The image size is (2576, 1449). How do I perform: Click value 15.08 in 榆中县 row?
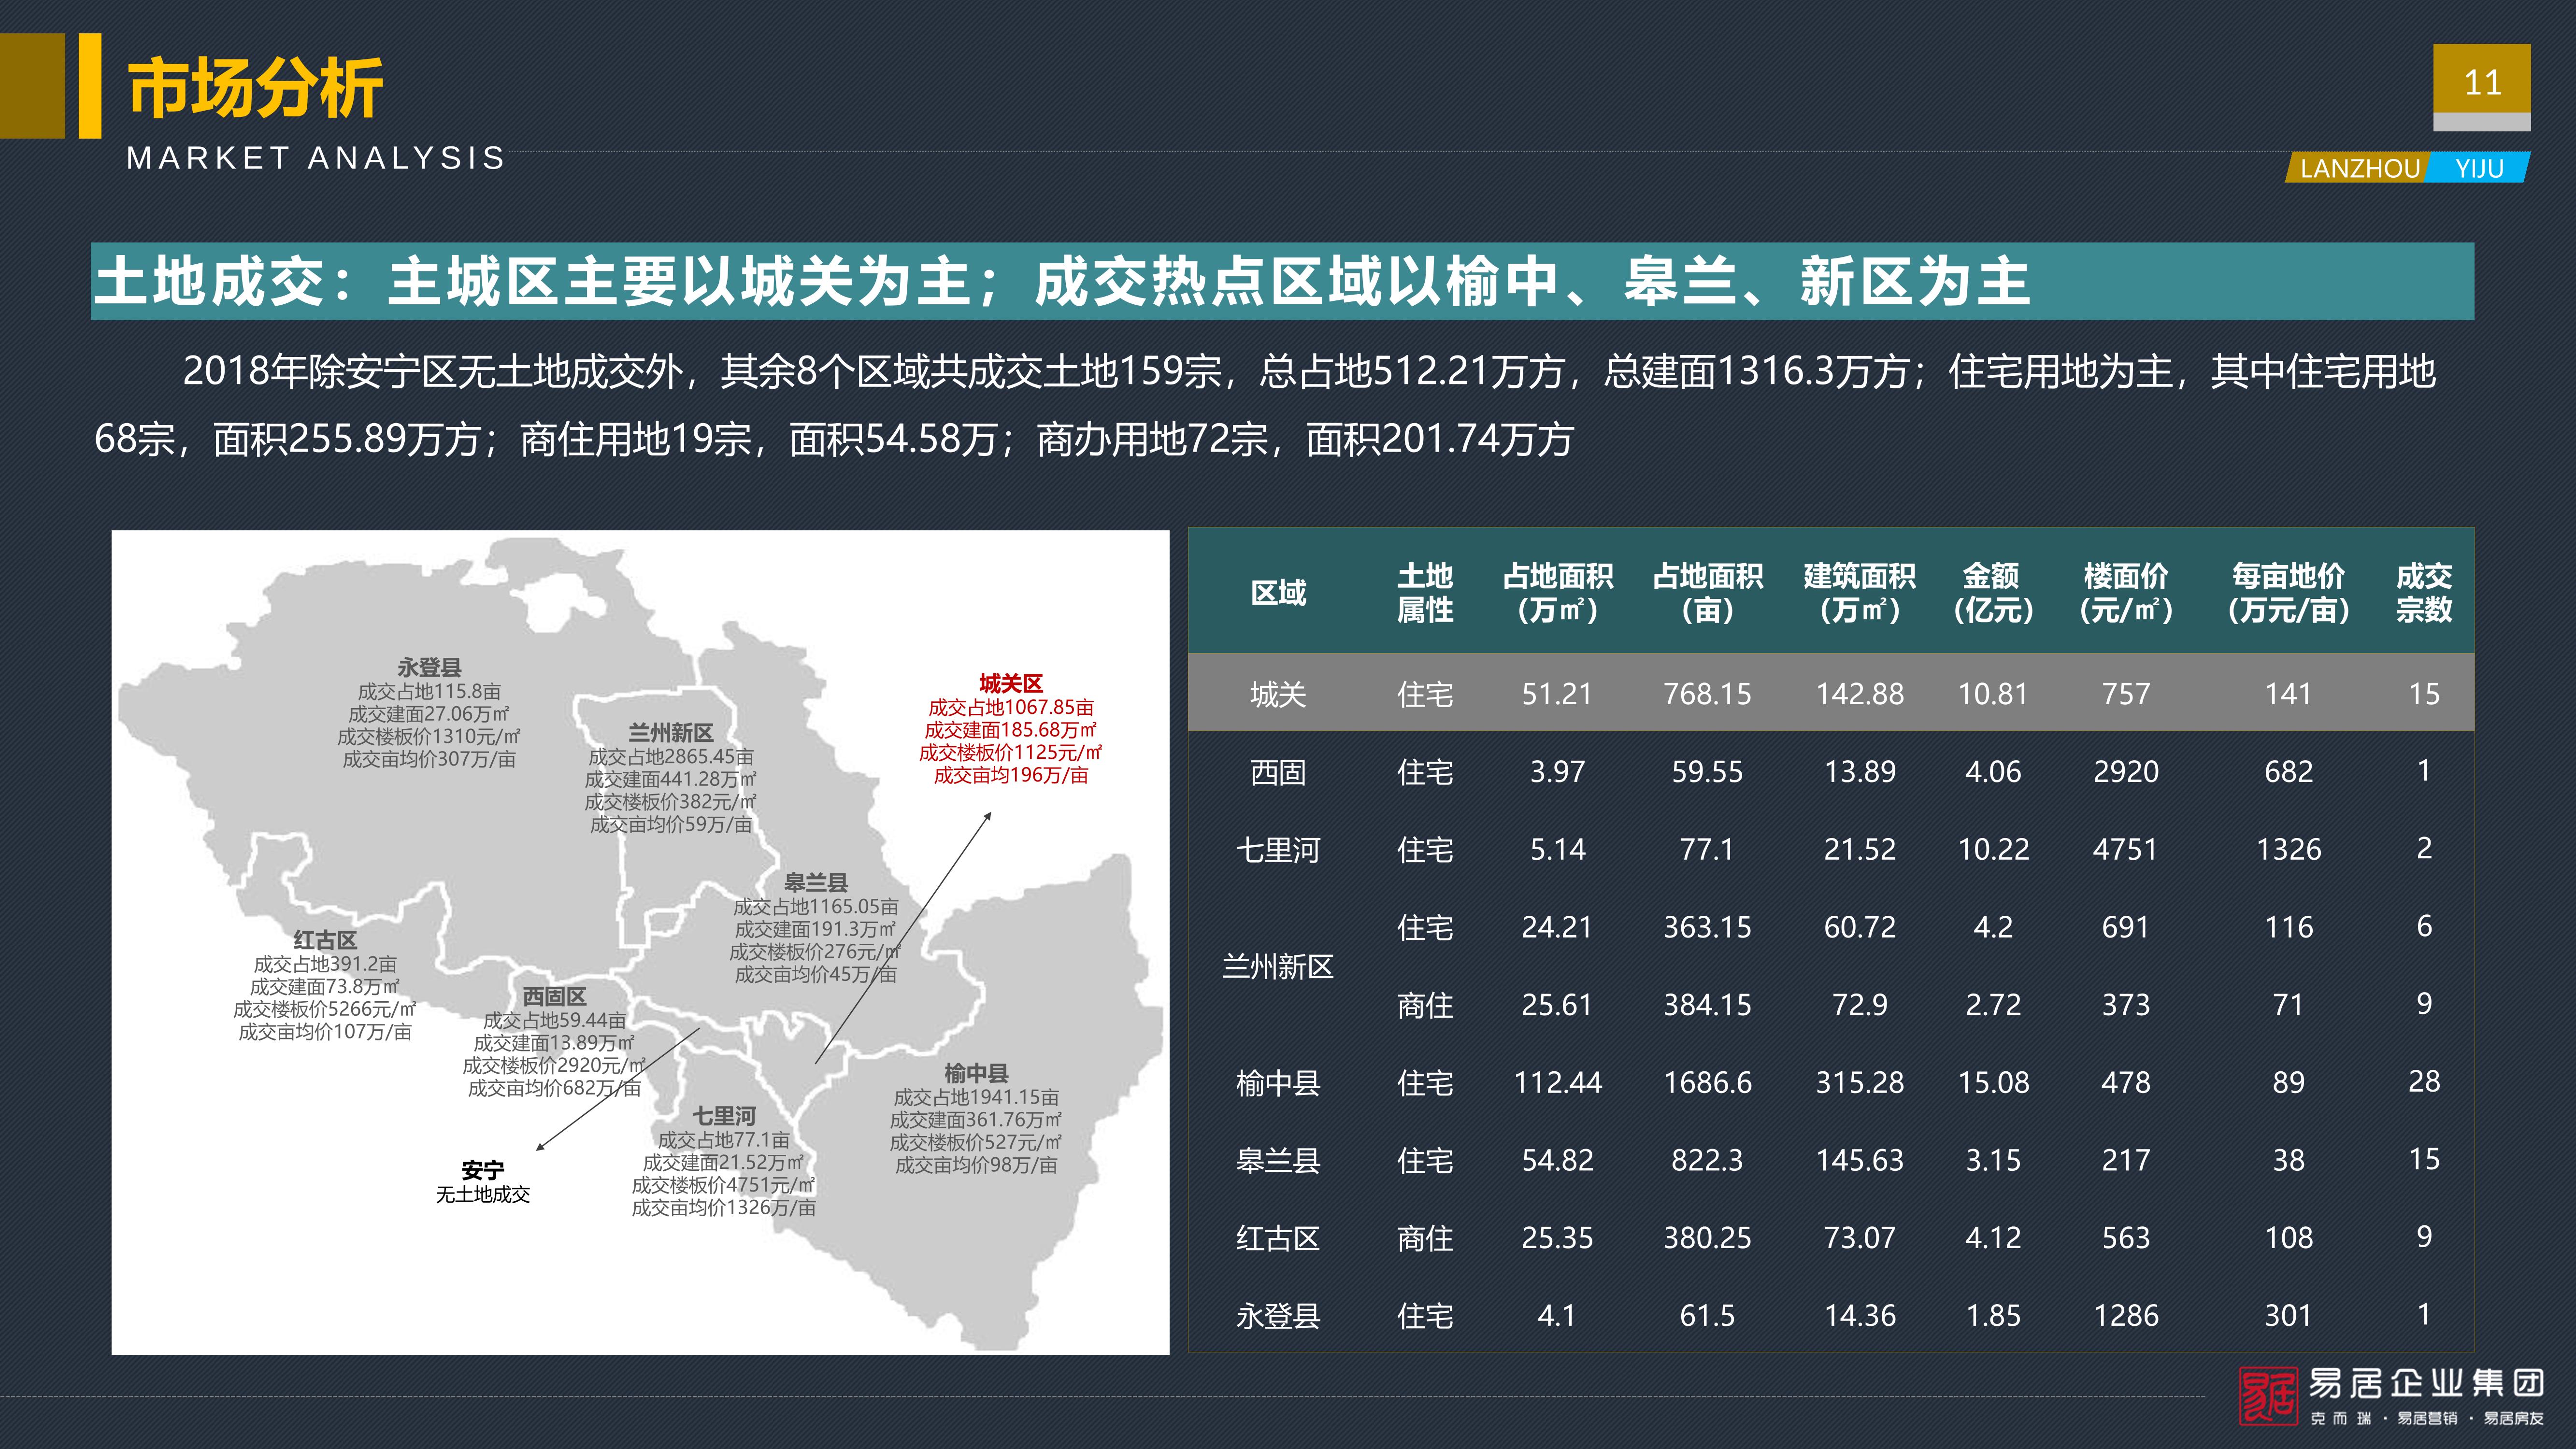[1993, 1083]
